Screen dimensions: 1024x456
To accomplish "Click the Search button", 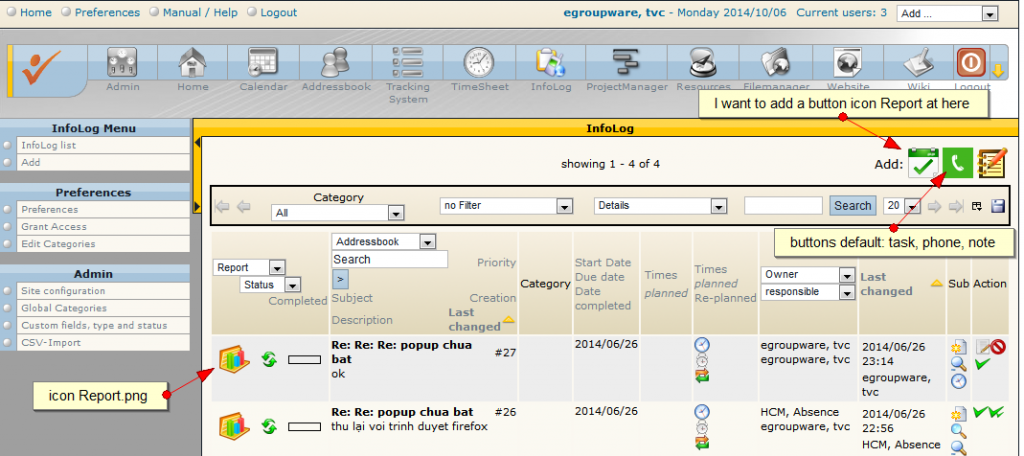I will click(x=852, y=205).
